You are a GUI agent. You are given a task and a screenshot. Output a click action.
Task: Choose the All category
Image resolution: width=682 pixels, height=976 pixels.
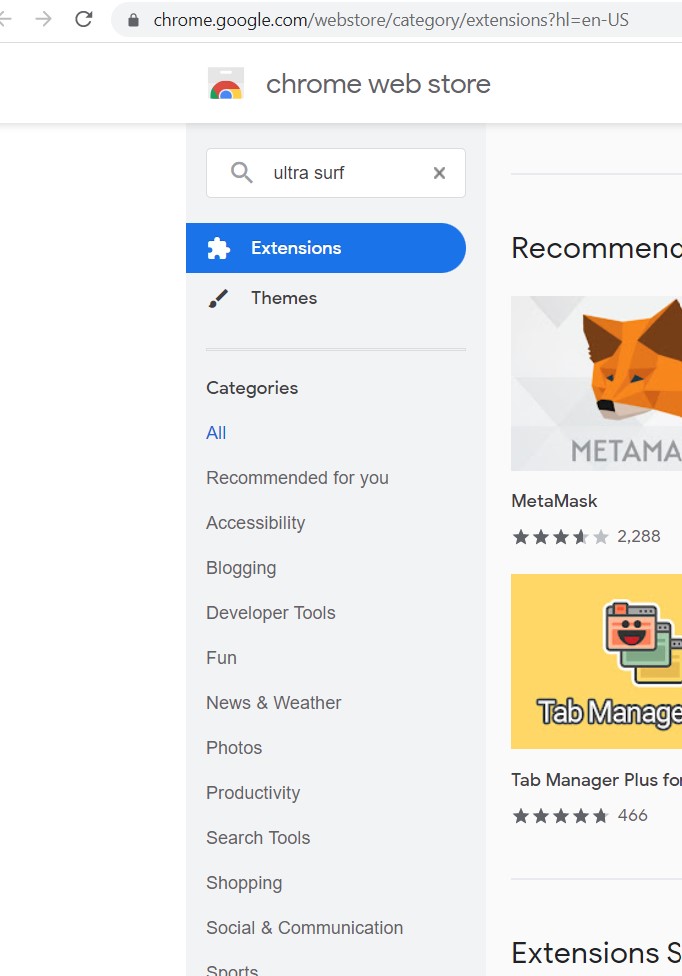coord(216,433)
